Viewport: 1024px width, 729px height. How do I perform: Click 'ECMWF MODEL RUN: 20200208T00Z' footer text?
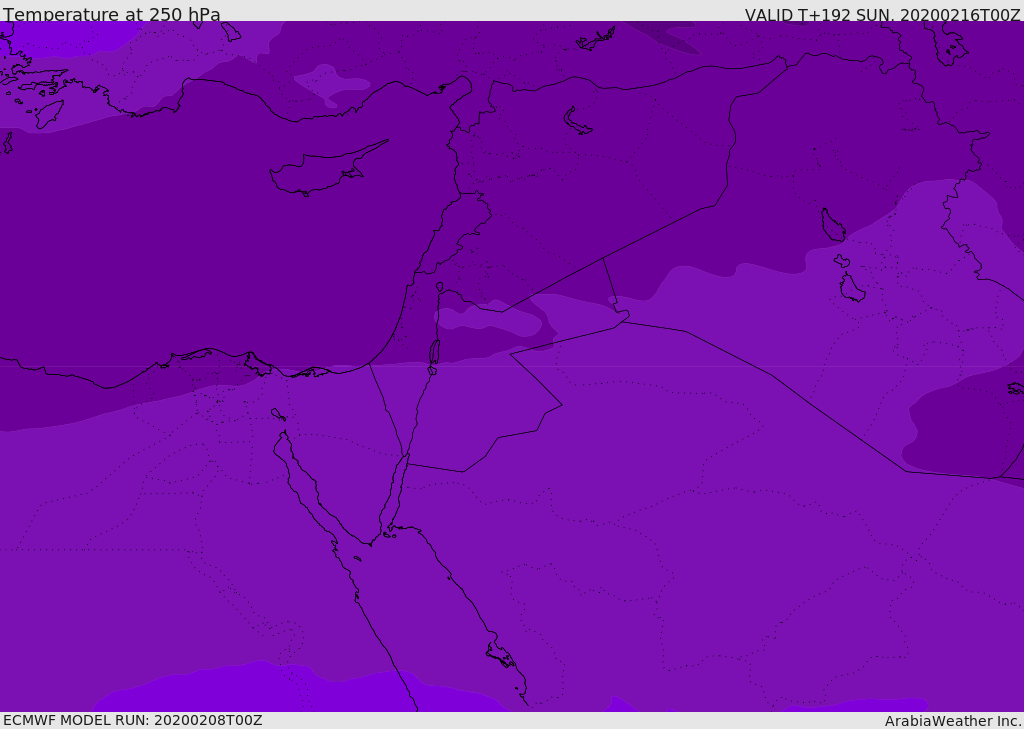(x=133, y=720)
